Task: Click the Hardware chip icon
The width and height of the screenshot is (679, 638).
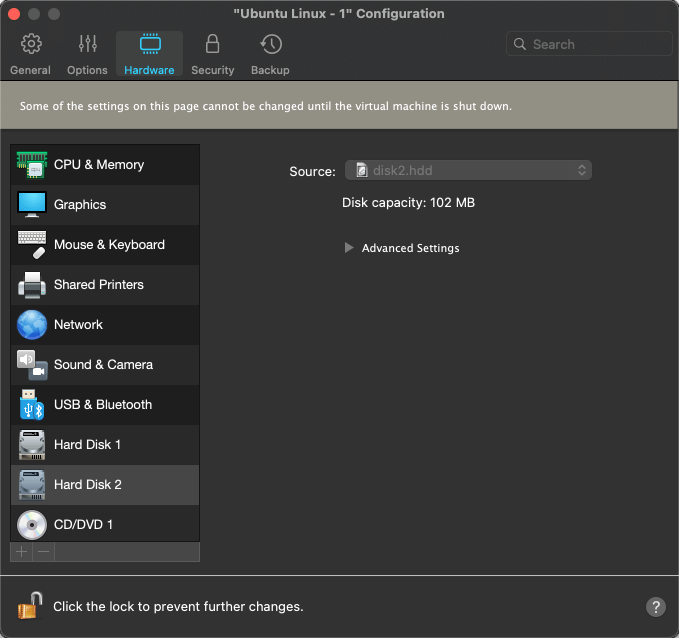Action: click(150, 44)
